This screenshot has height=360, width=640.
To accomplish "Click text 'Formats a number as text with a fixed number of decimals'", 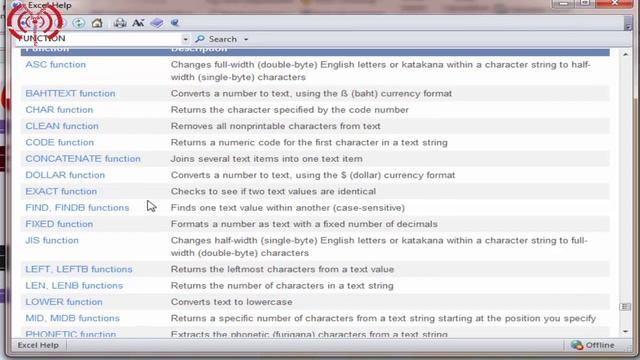I will [x=304, y=224].
